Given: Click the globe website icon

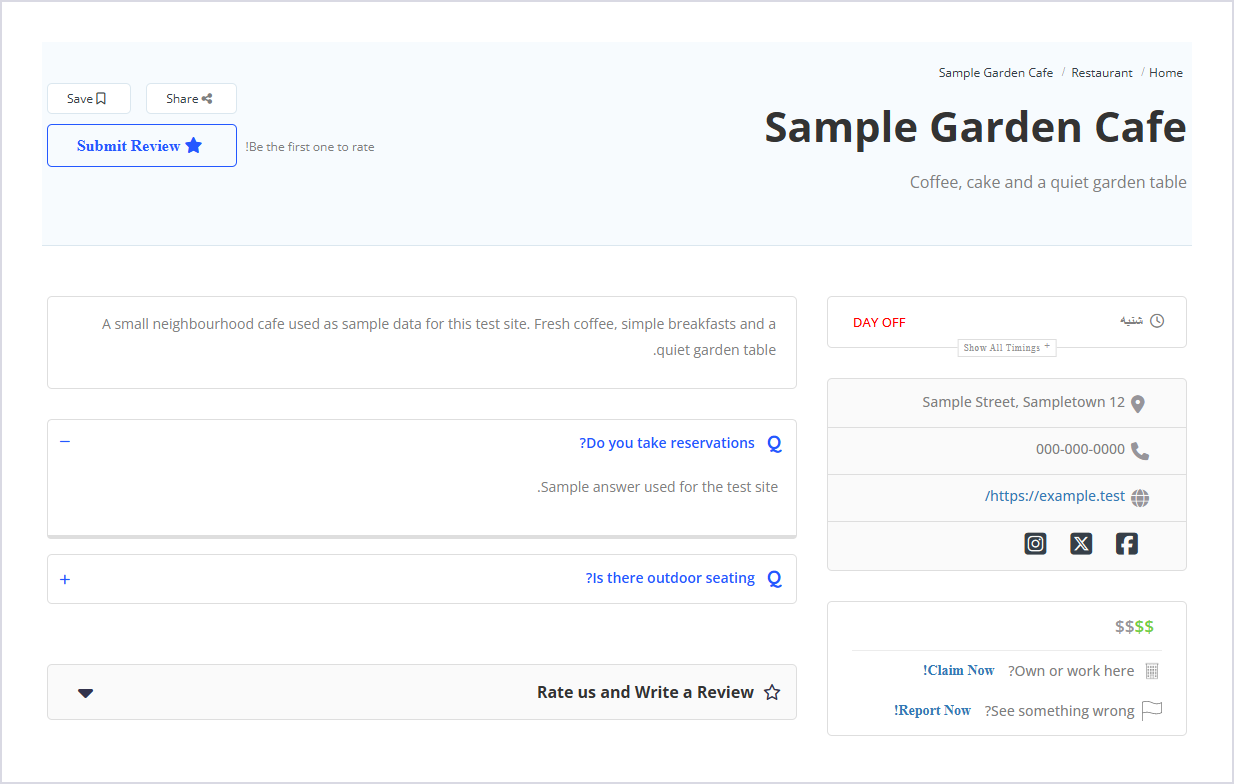Looking at the screenshot, I should [1140, 498].
